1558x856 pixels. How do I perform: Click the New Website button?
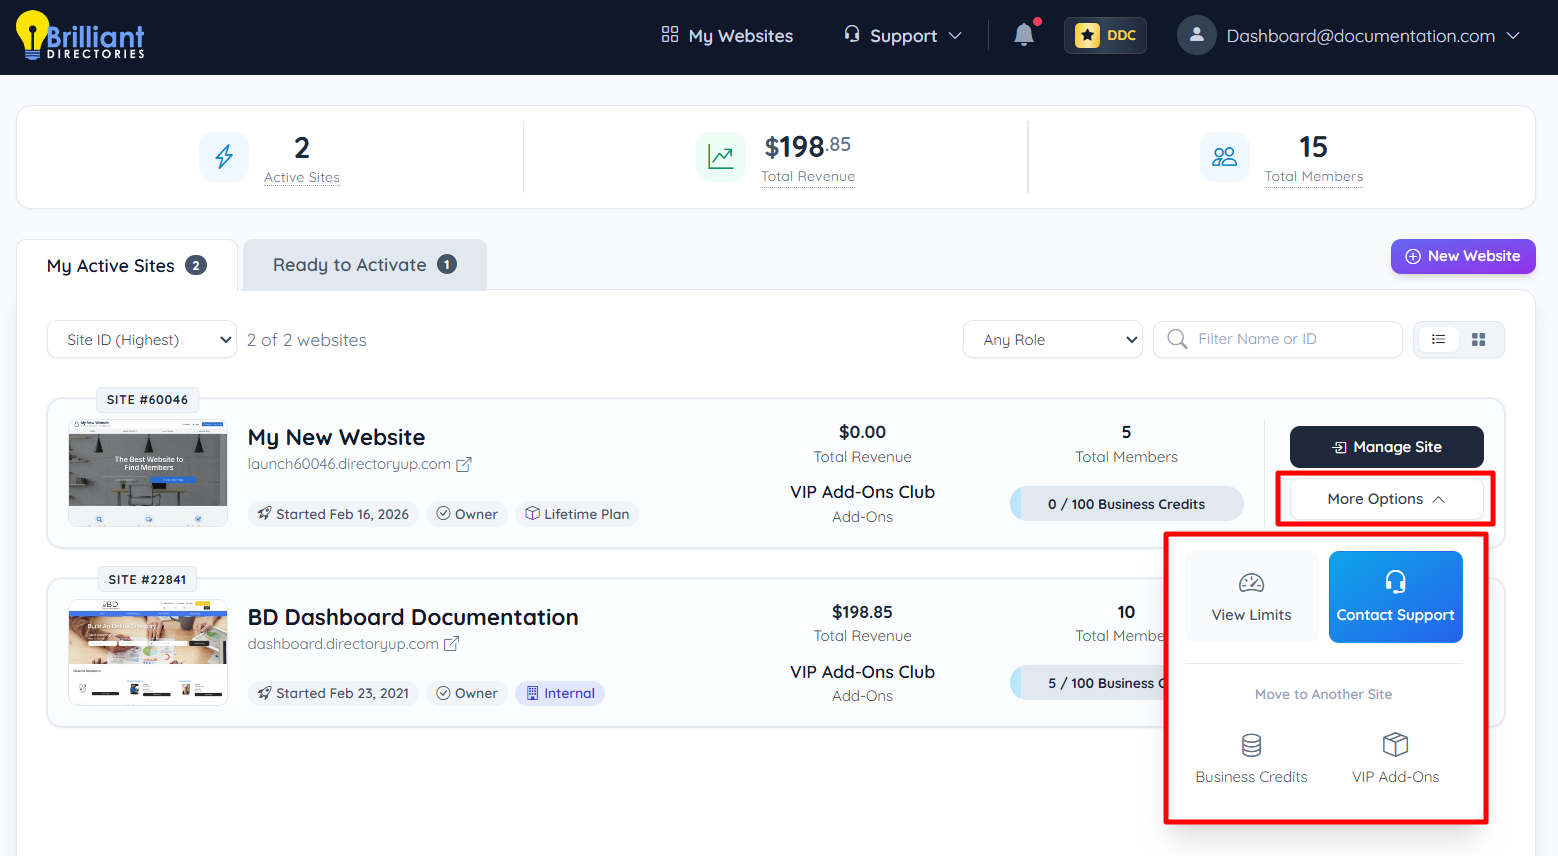click(x=1463, y=256)
